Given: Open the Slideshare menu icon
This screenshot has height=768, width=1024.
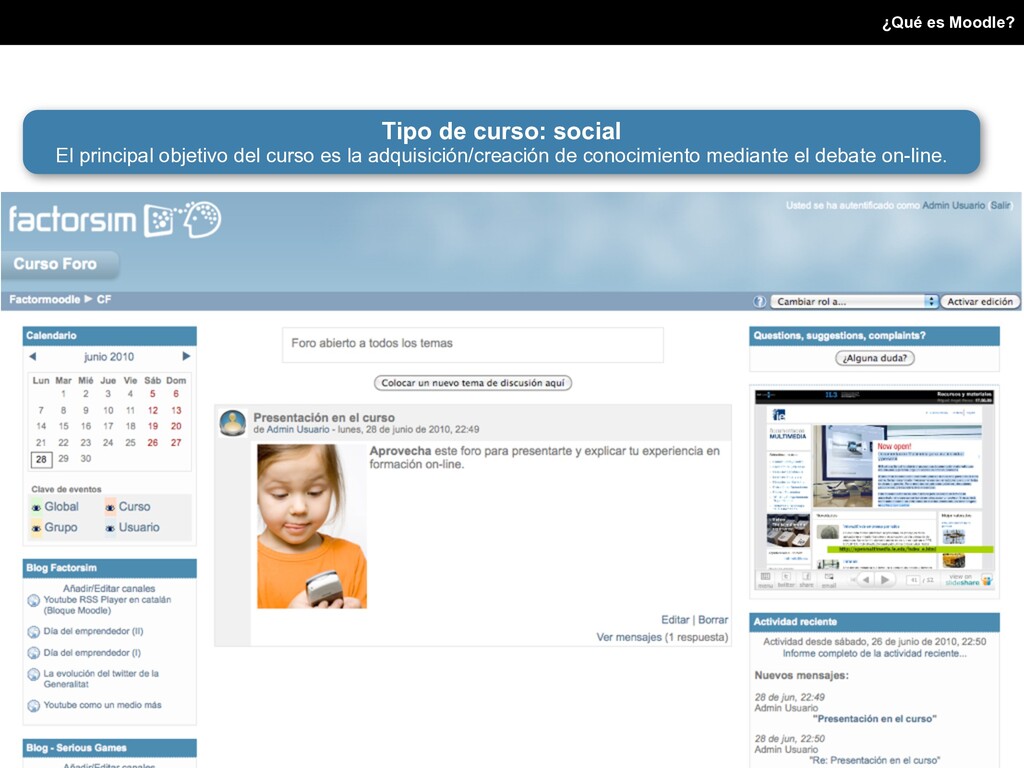Looking at the screenshot, I should tap(765, 579).
